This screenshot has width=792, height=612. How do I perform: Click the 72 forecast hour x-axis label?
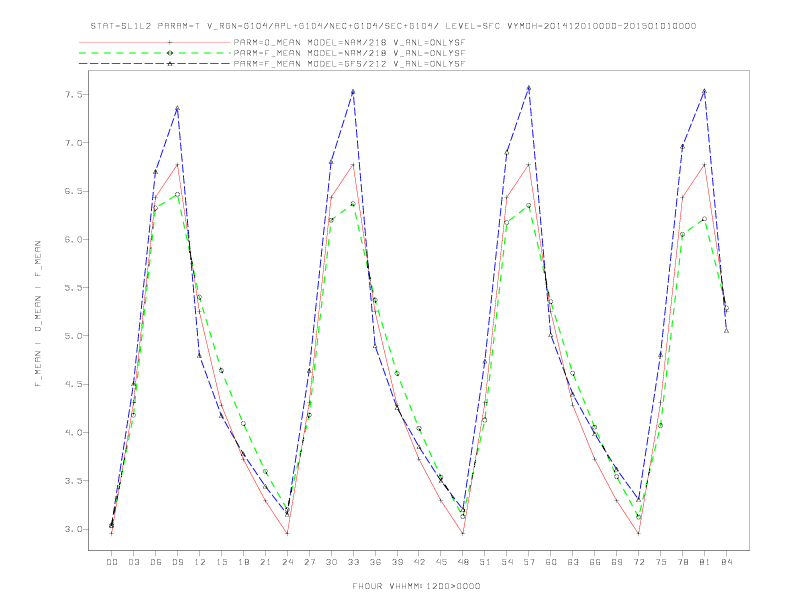click(639, 562)
